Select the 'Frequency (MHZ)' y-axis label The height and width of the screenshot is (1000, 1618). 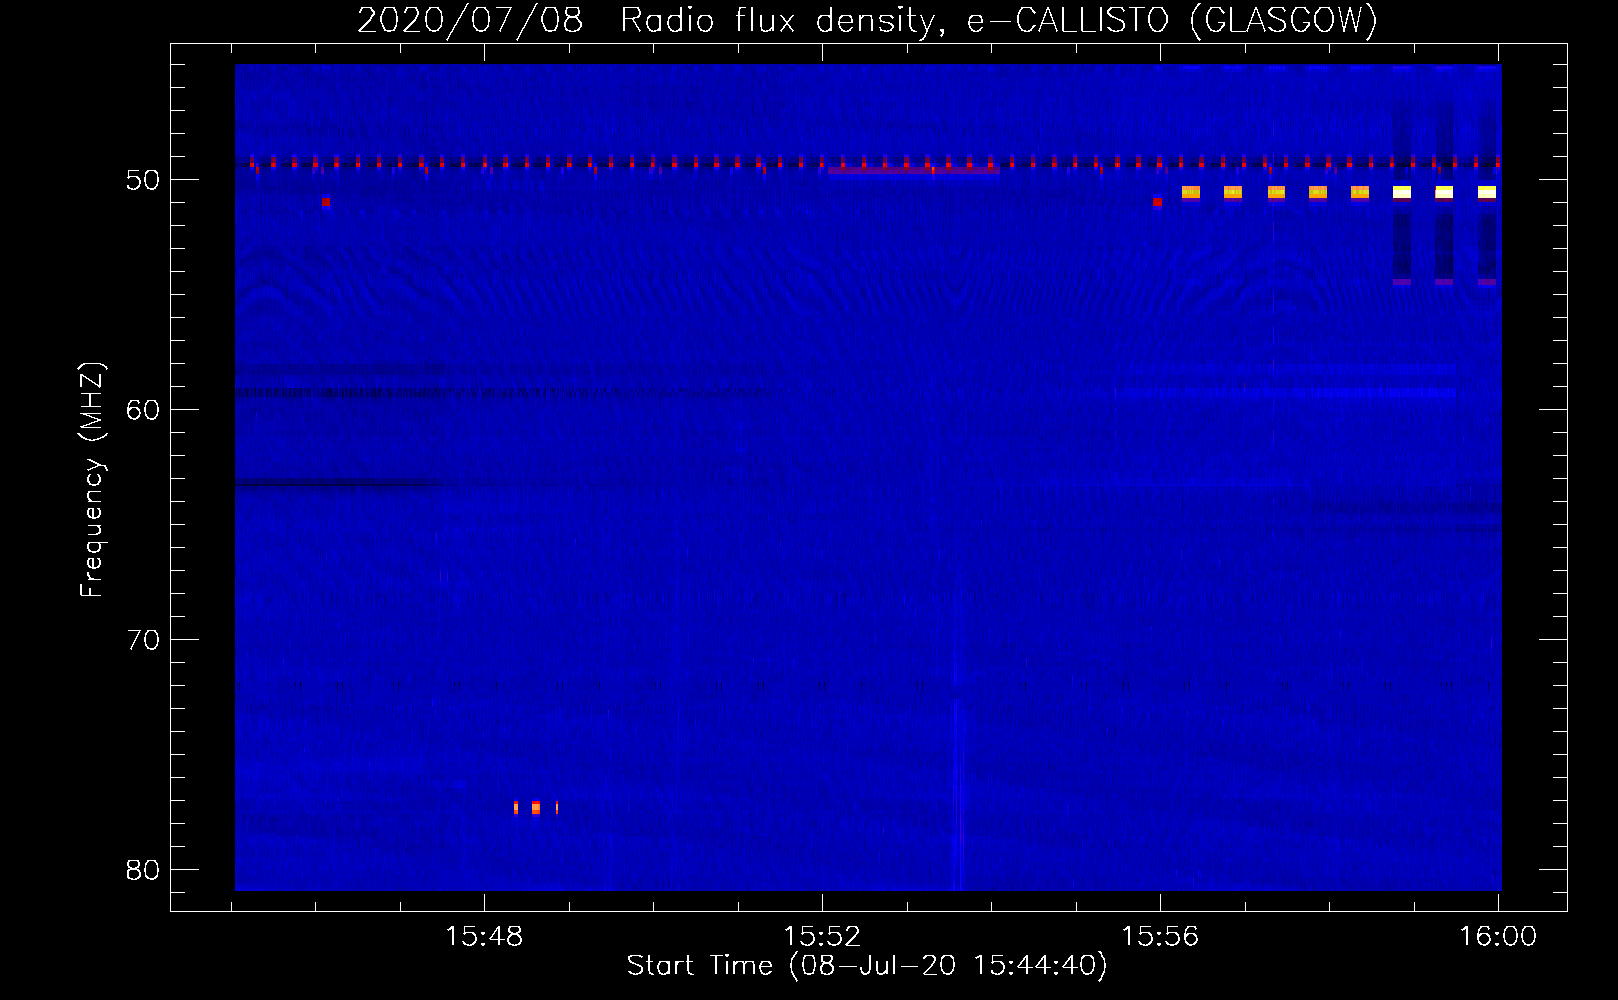92,480
